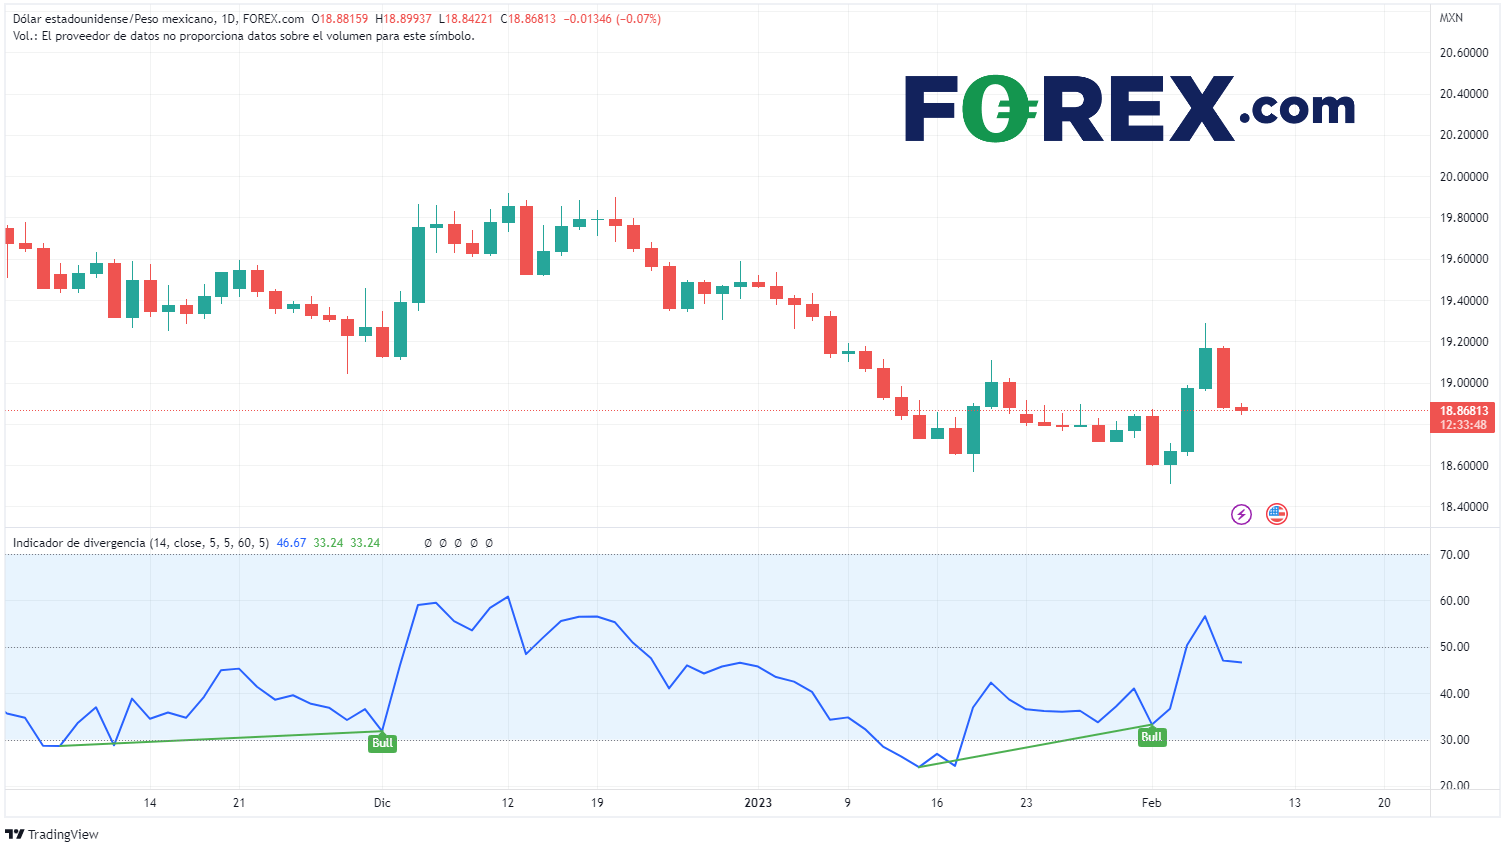Click the date label 13 after Feb
This screenshot has height=847, width=1506.
click(1295, 803)
